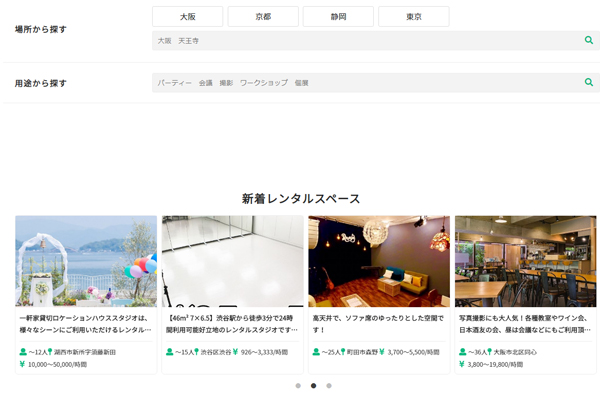Click the yen icon beside 3,700～5,500/時間
The image size is (600, 395).
pyautogui.click(x=382, y=352)
